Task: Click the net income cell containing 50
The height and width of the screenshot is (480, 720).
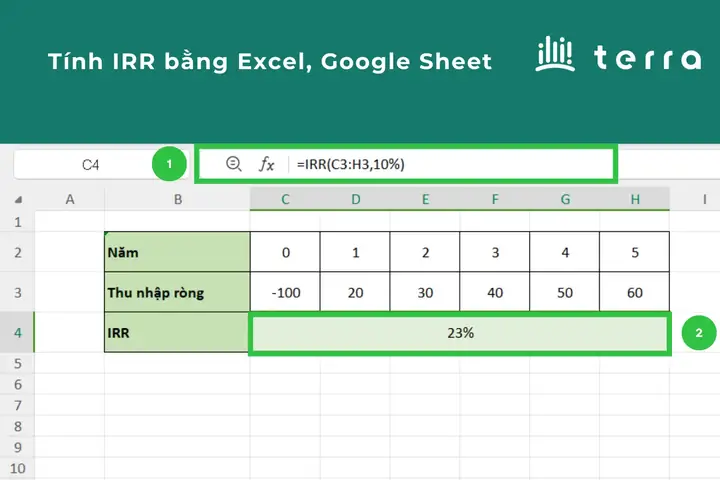Action: tap(565, 292)
